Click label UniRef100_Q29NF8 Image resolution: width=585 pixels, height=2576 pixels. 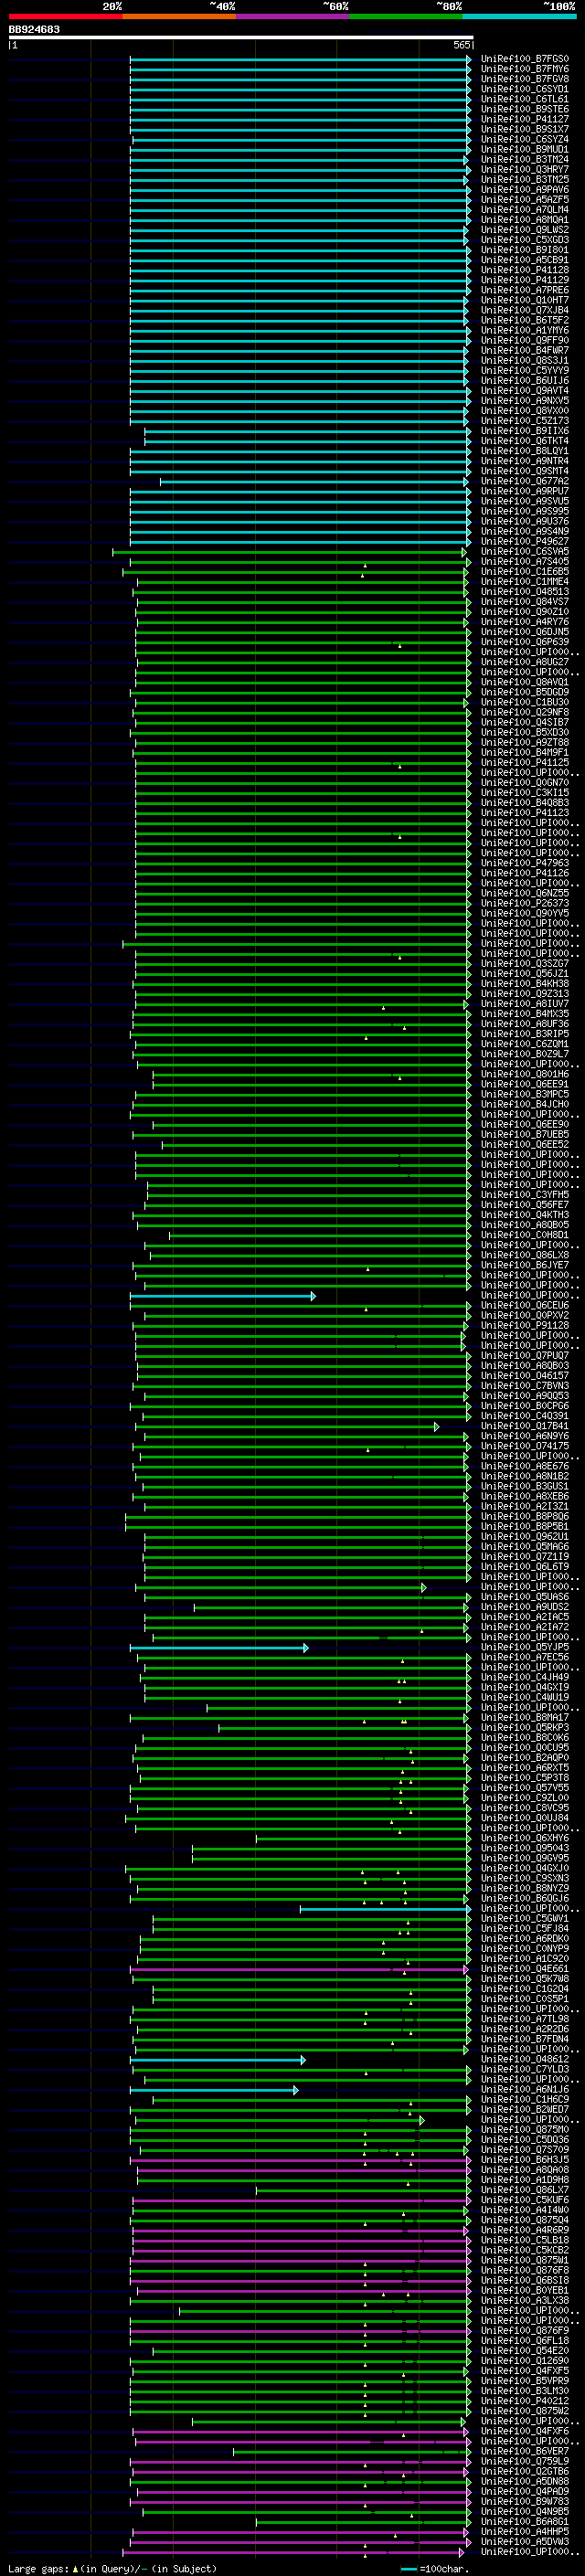click(x=525, y=712)
